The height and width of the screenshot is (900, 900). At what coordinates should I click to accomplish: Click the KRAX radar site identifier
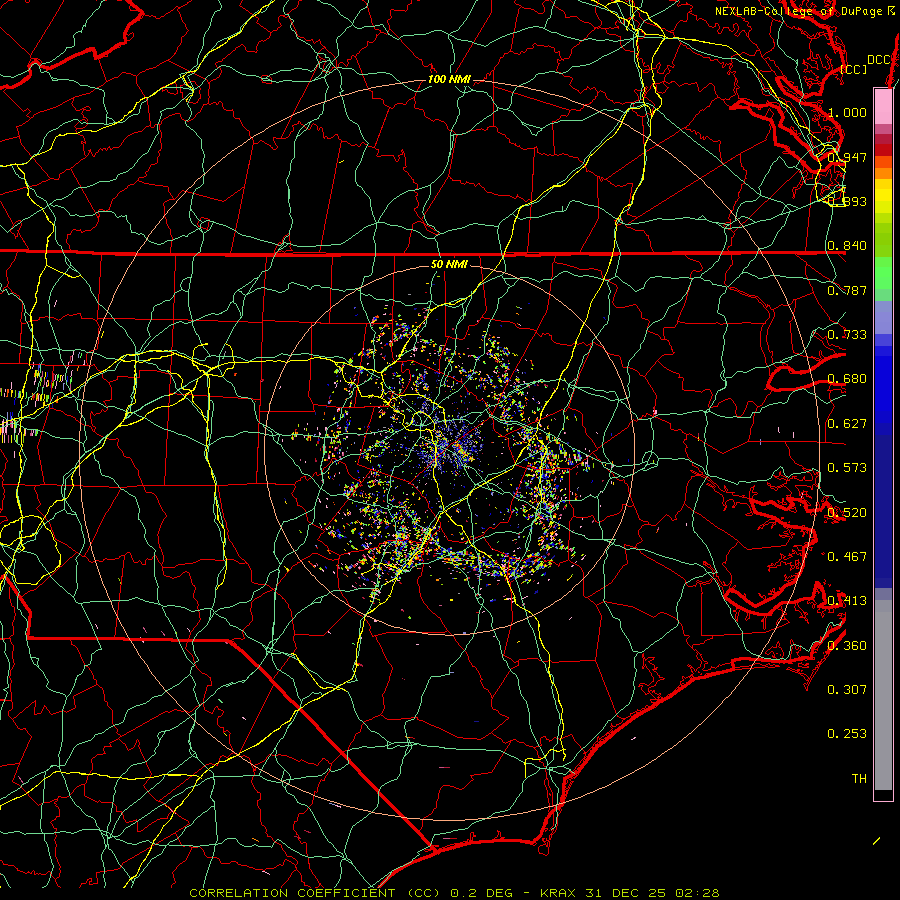(560, 893)
